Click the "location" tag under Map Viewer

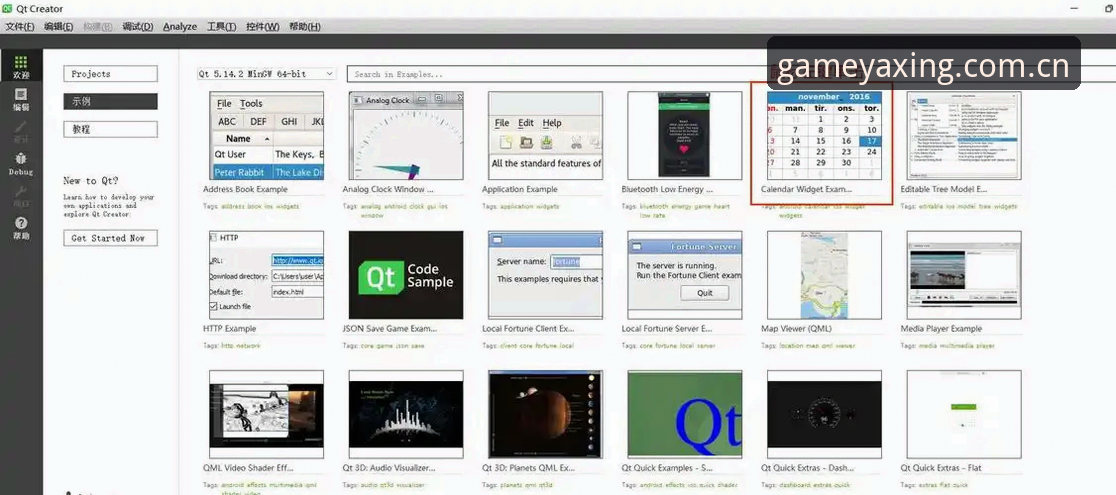pyautogui.click(x=793, y=346)
